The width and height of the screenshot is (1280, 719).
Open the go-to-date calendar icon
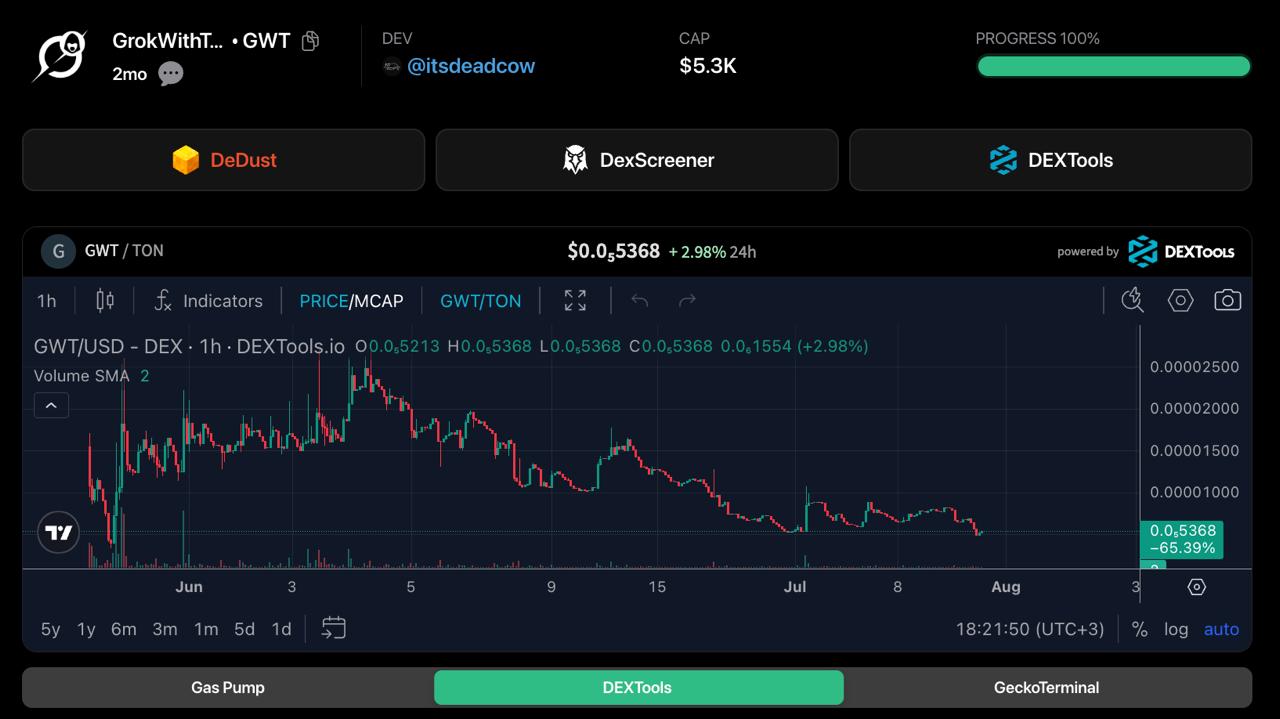pos(334,628)
